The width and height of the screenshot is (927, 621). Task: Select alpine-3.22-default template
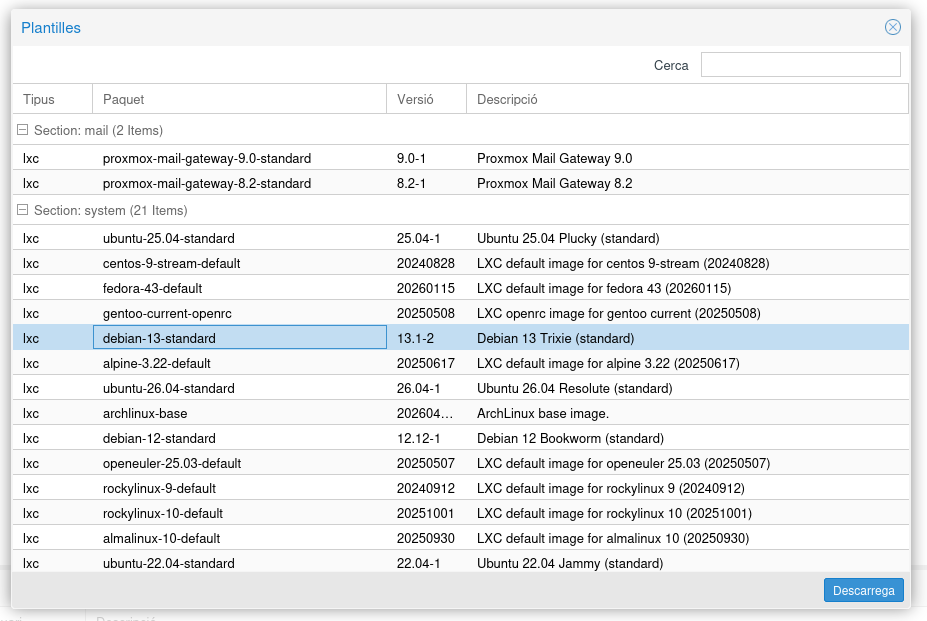click(157, 363)
